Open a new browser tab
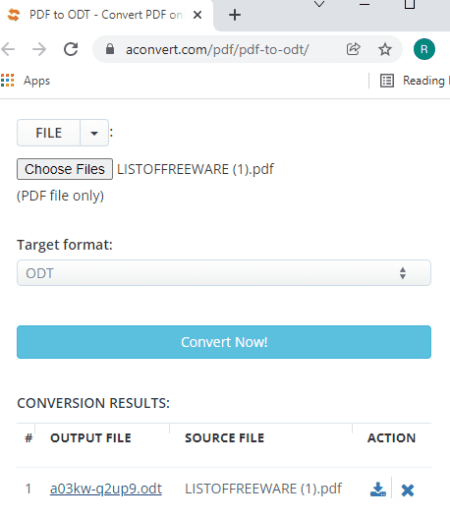The height and width of the screenshot is (519, 450). (235, 15)
